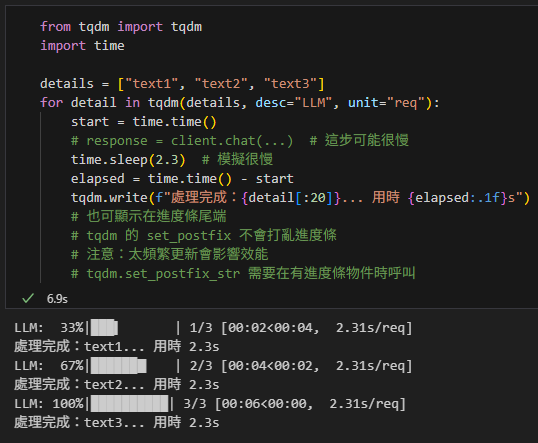Click the tqdm.write f-string line
The image size is (538, 443).
coord(301,198)
